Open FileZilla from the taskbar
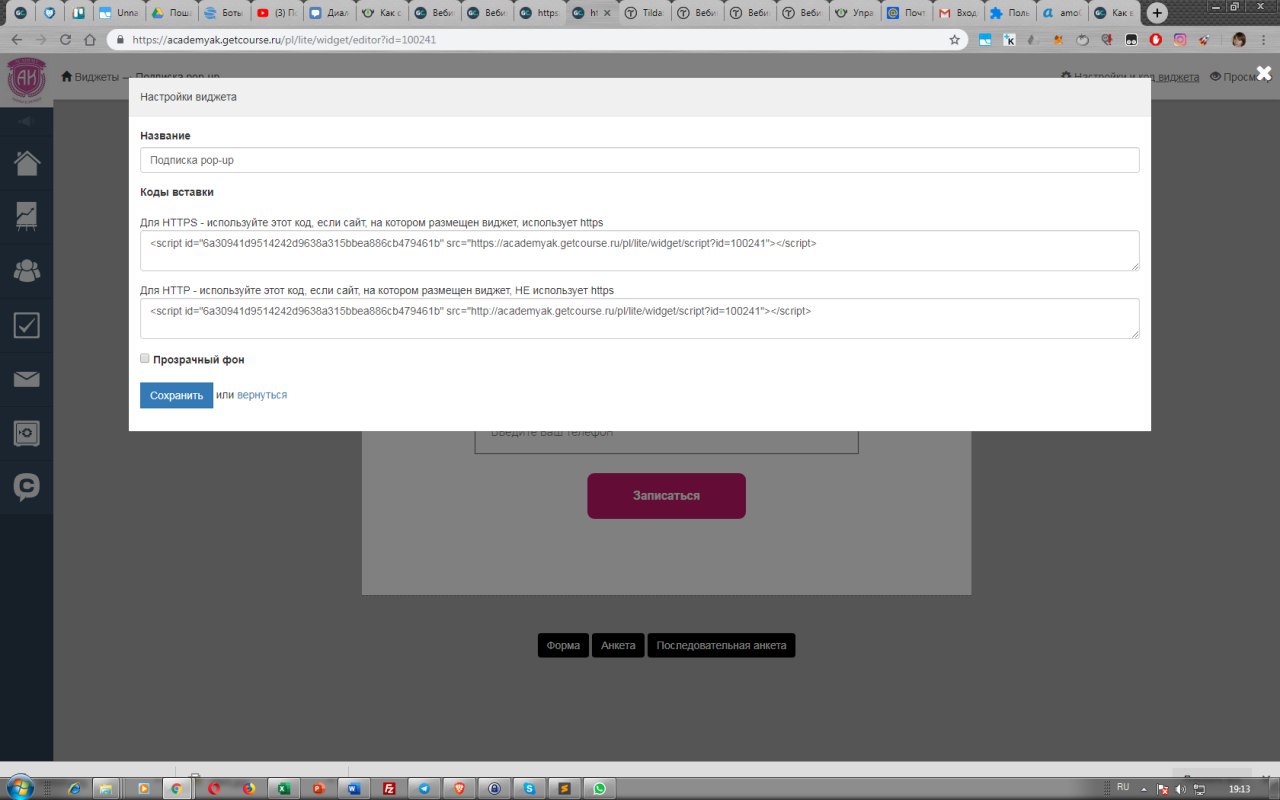The width and height of the screenshot is (1280, 800). pyautogui.click(x=389, y=788)
